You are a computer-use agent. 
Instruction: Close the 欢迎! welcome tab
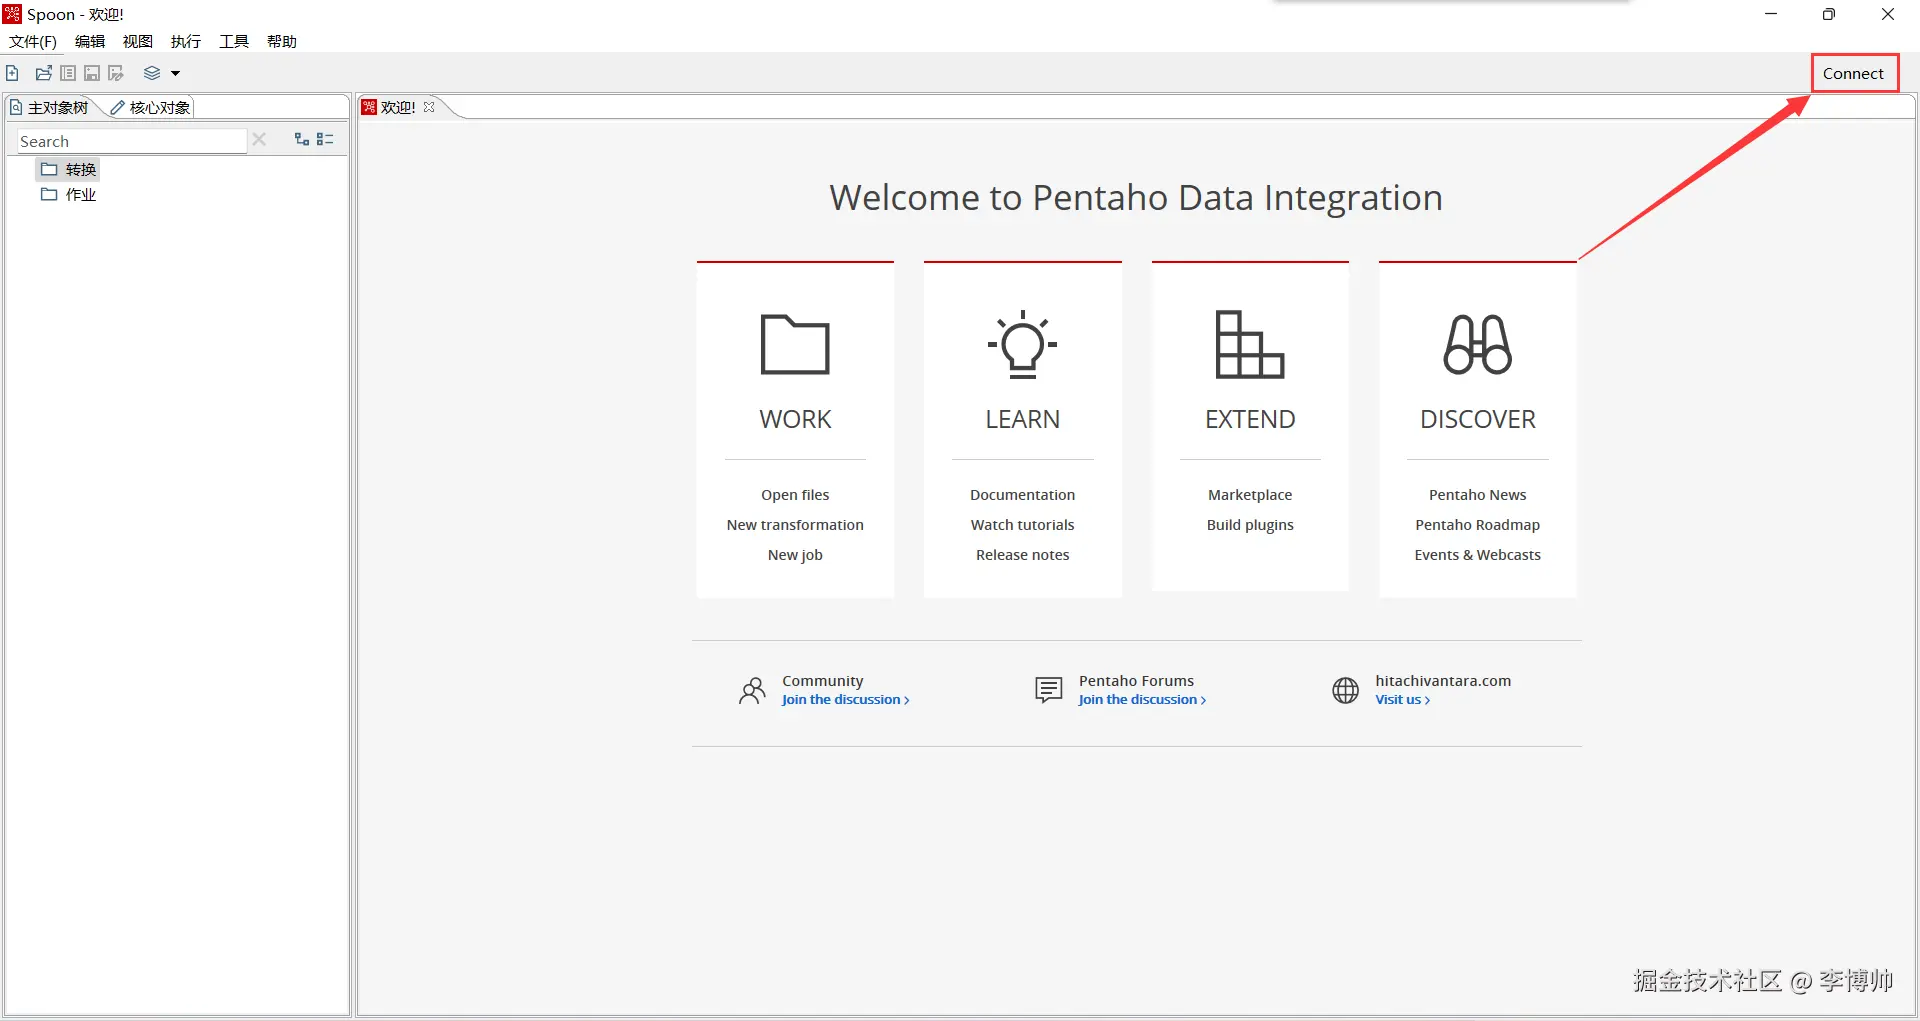pyautogui.click(x=430, y=107)
